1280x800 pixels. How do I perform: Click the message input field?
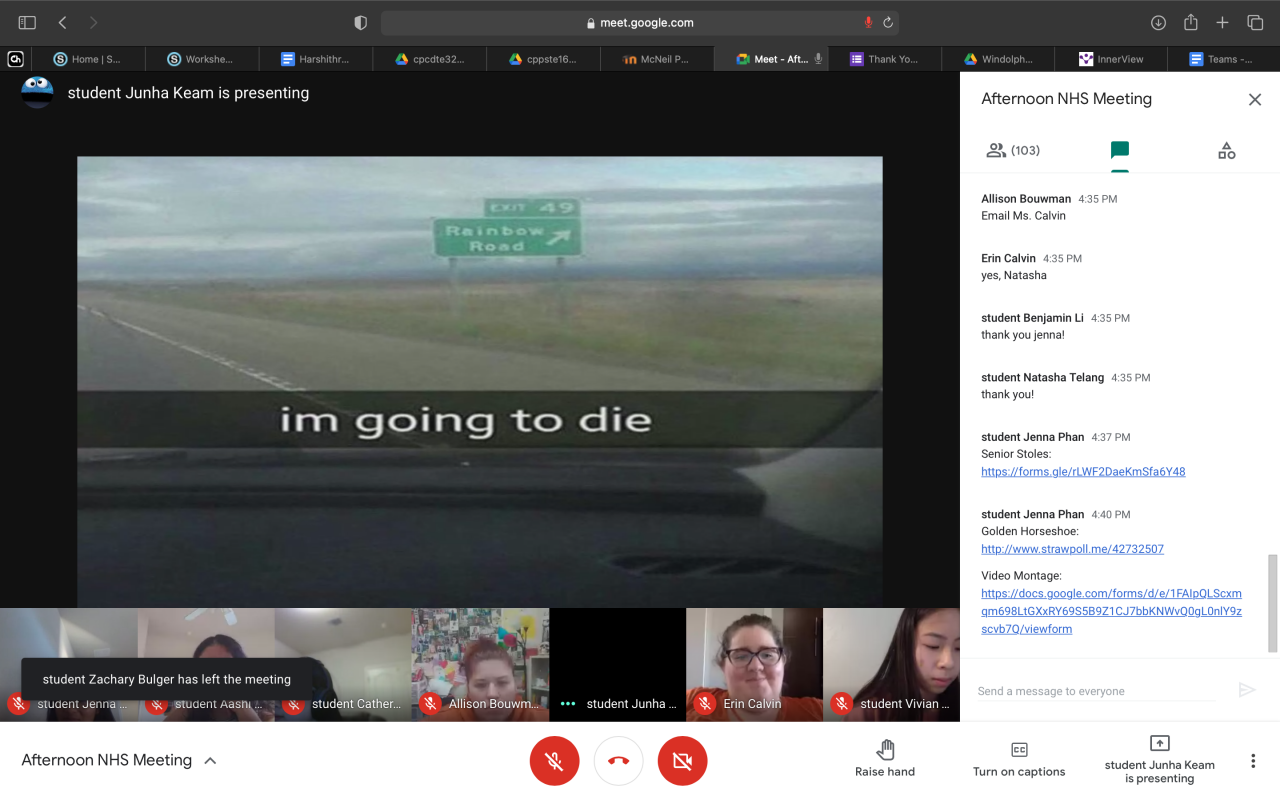(1095, 691)
